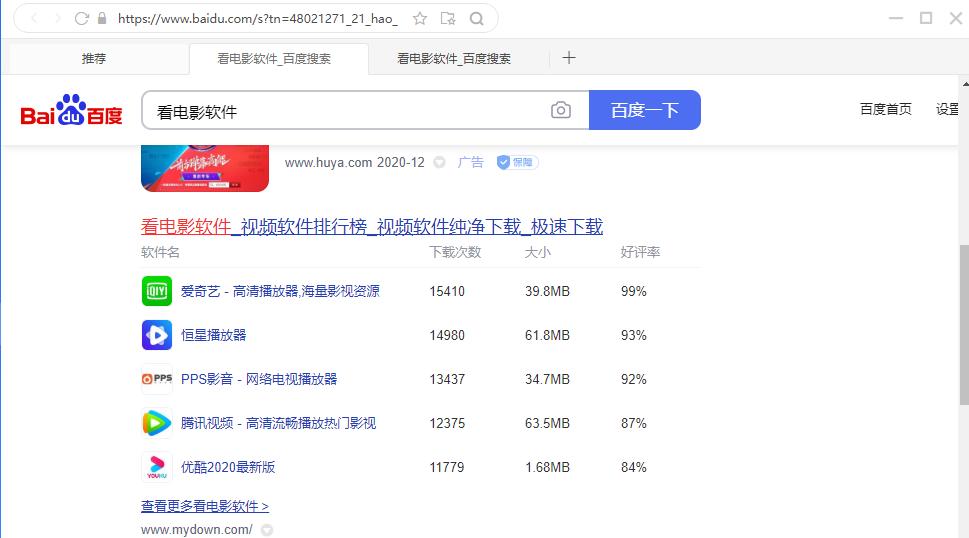Click size value 63.5MB
The image size is (969, 538).
pyautogui.click(x=548, y=423)
